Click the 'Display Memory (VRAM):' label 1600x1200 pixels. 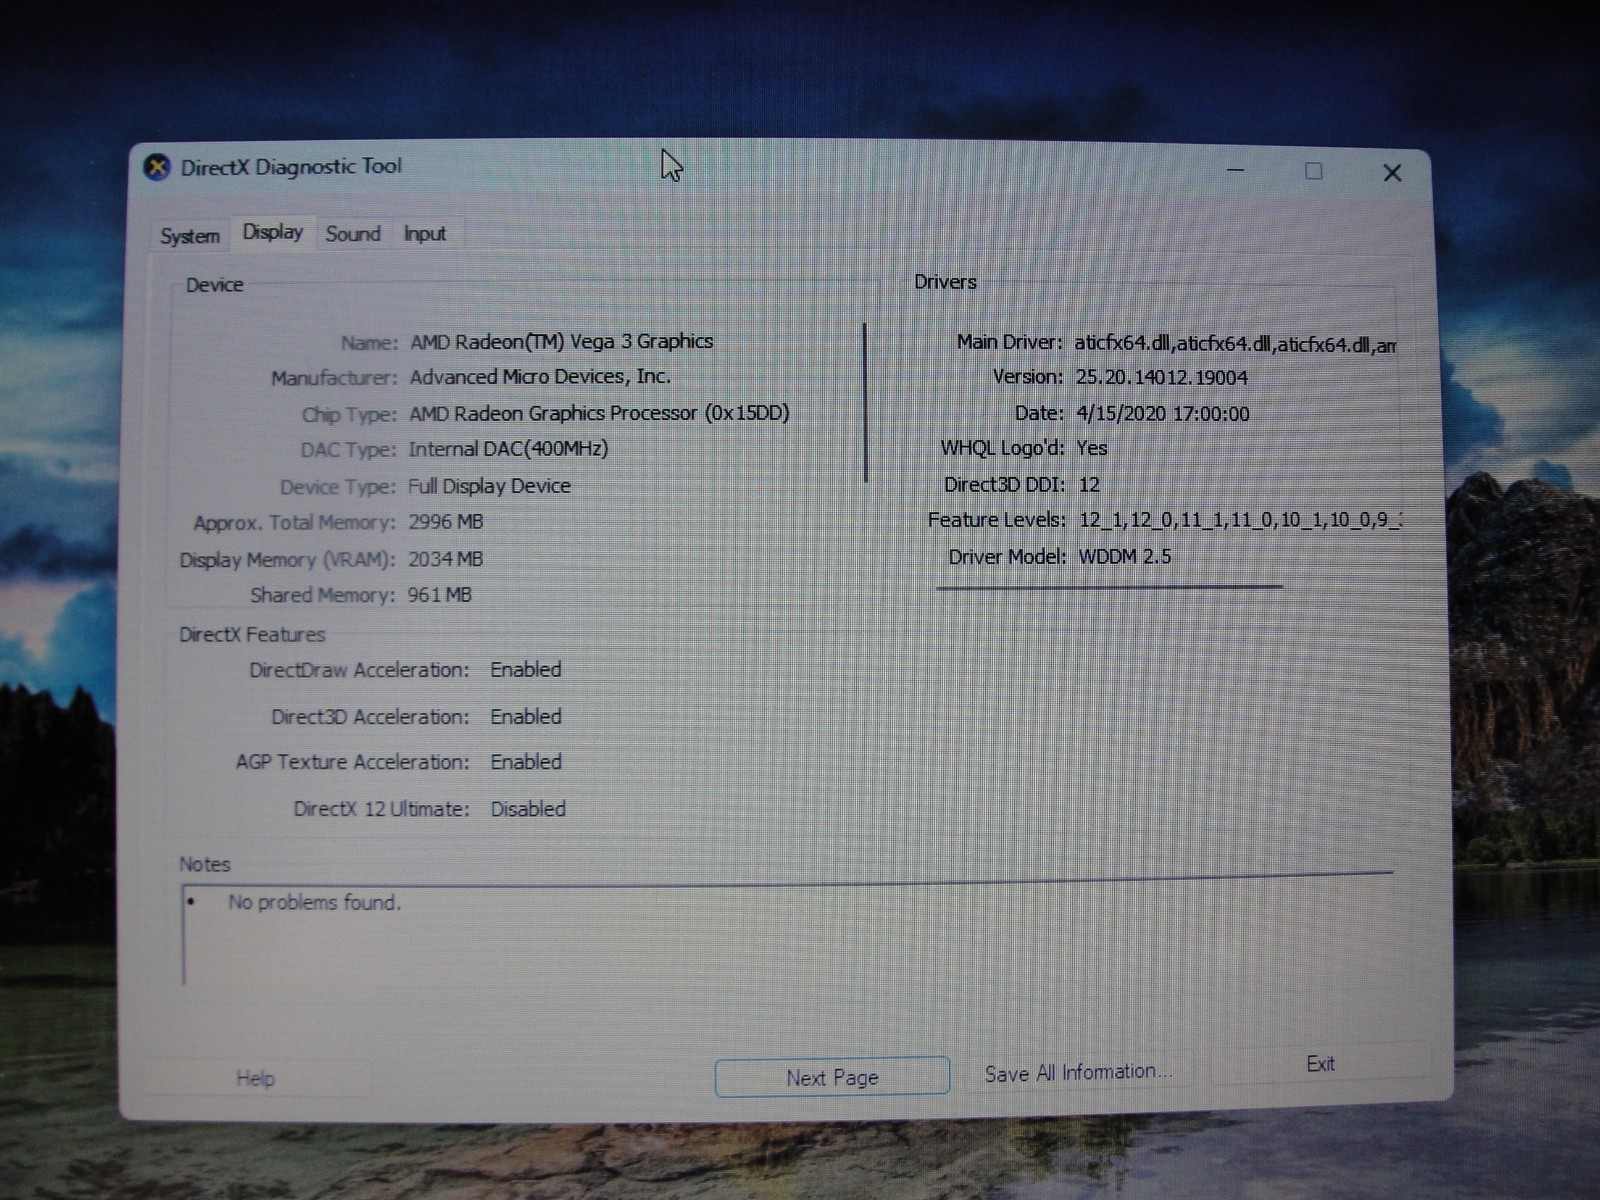coord(288,560)
